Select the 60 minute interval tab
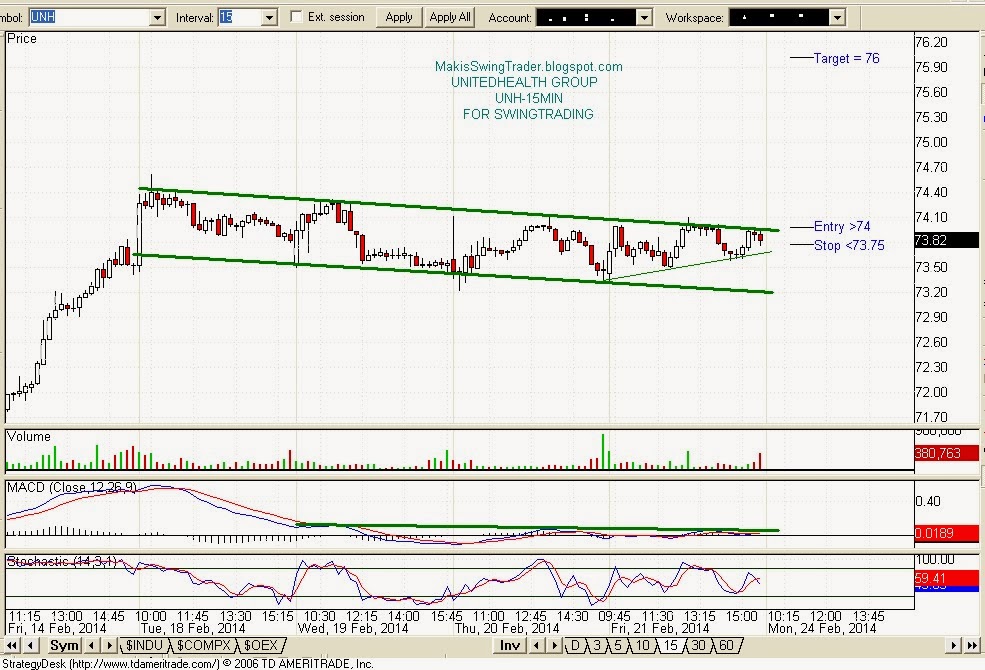This screenshot has width=985, height=670. (726, 645)
